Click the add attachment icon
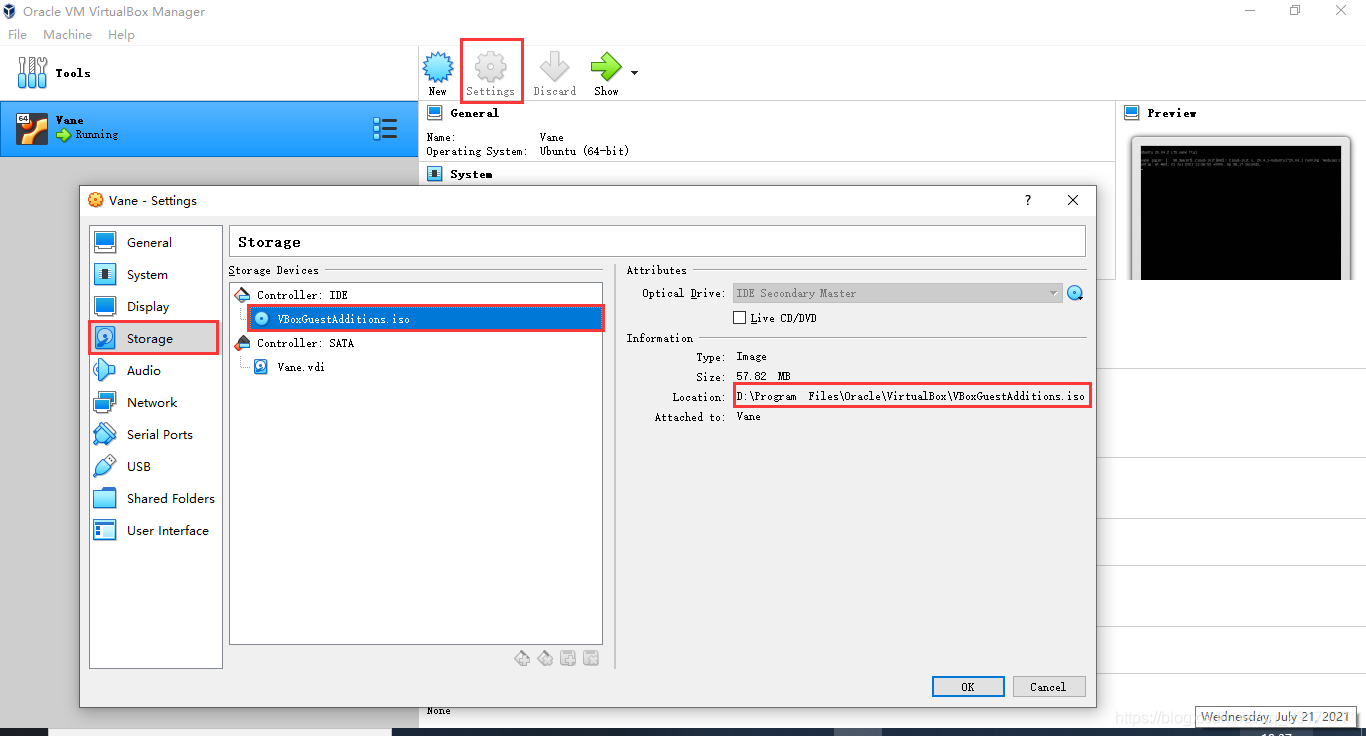 coord(568,658)
